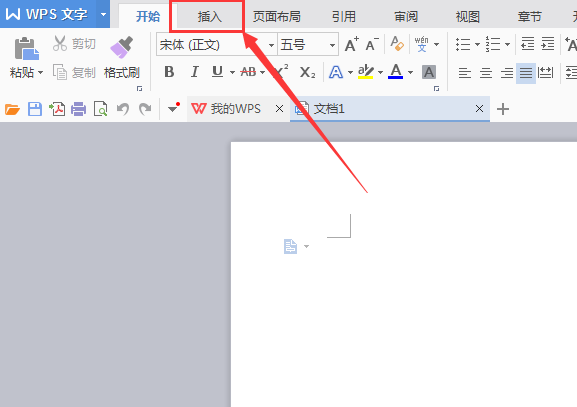
Task: Click the paste options icon in document
Action: click(x=290, y=247)
